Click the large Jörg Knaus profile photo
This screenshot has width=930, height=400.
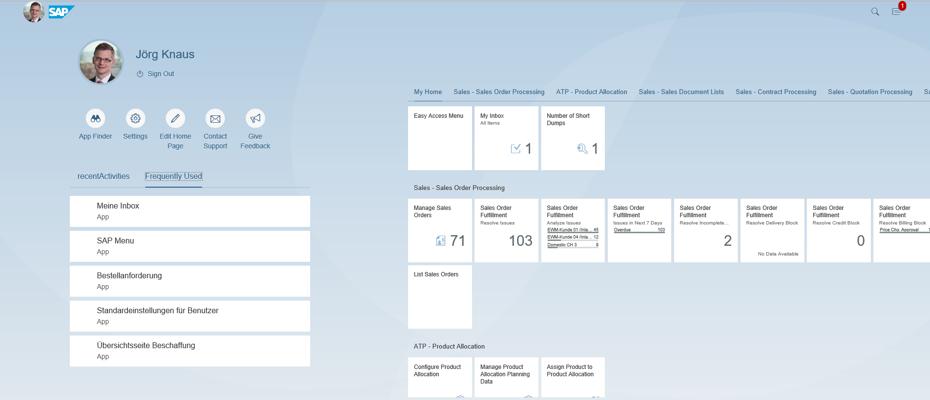coord(101,62)
